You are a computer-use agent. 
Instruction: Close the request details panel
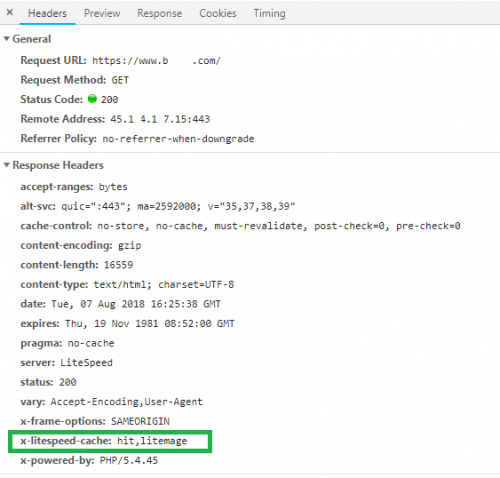(x=10, y=13)
